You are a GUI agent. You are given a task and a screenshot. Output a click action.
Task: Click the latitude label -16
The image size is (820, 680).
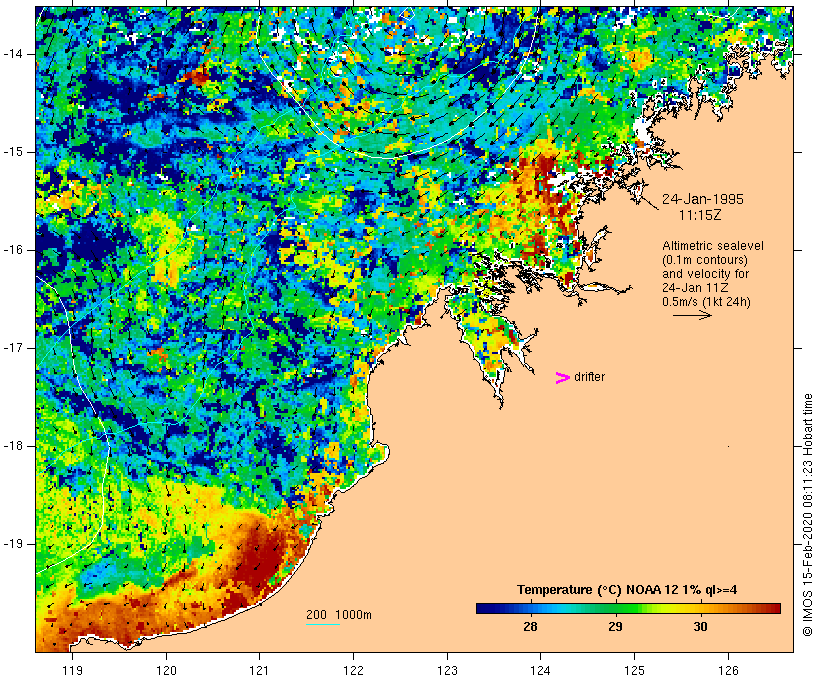point(12,250)
